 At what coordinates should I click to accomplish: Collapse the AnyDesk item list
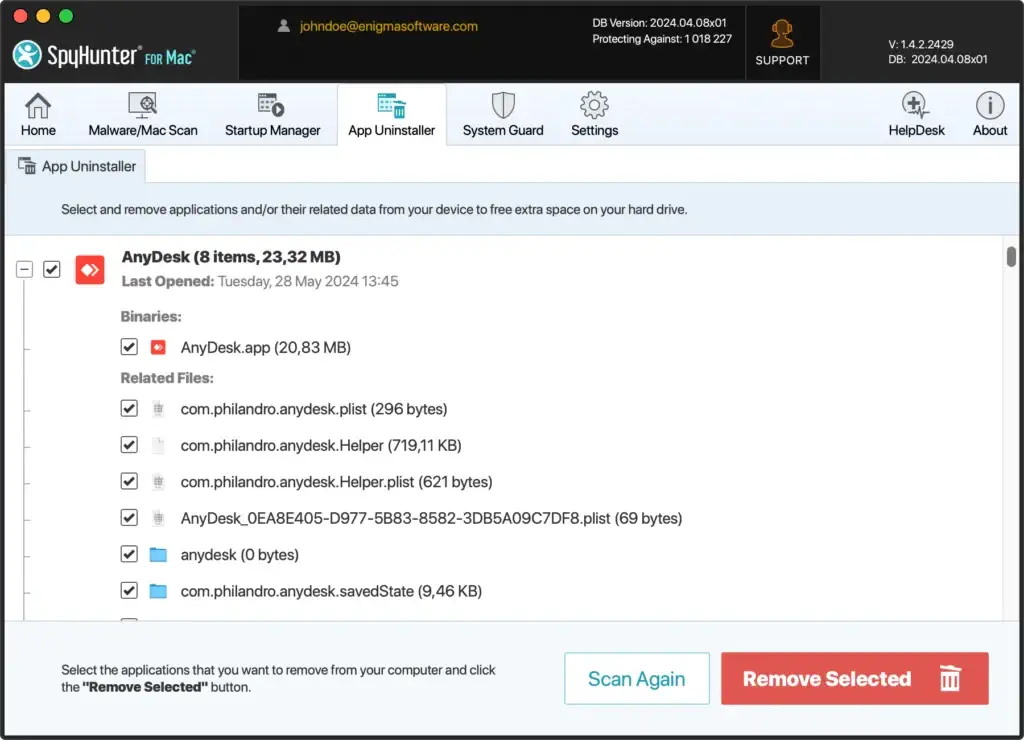coord(24,269)
